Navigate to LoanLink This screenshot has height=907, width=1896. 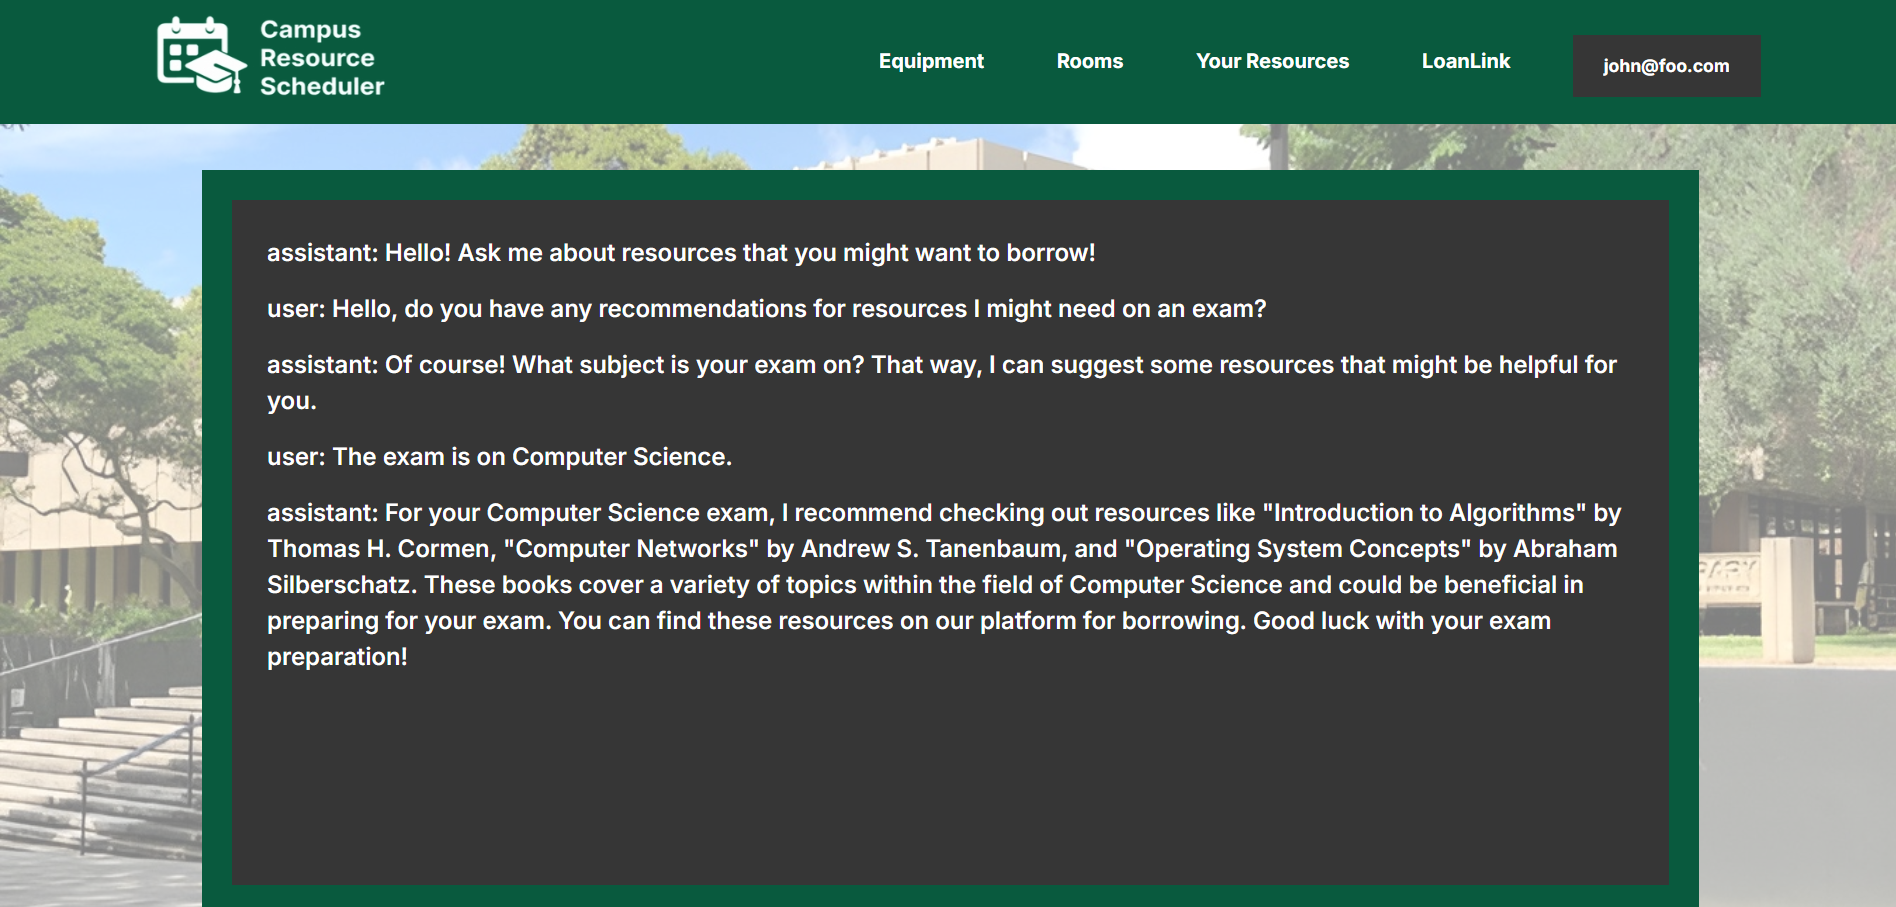tap(1465, 61)
